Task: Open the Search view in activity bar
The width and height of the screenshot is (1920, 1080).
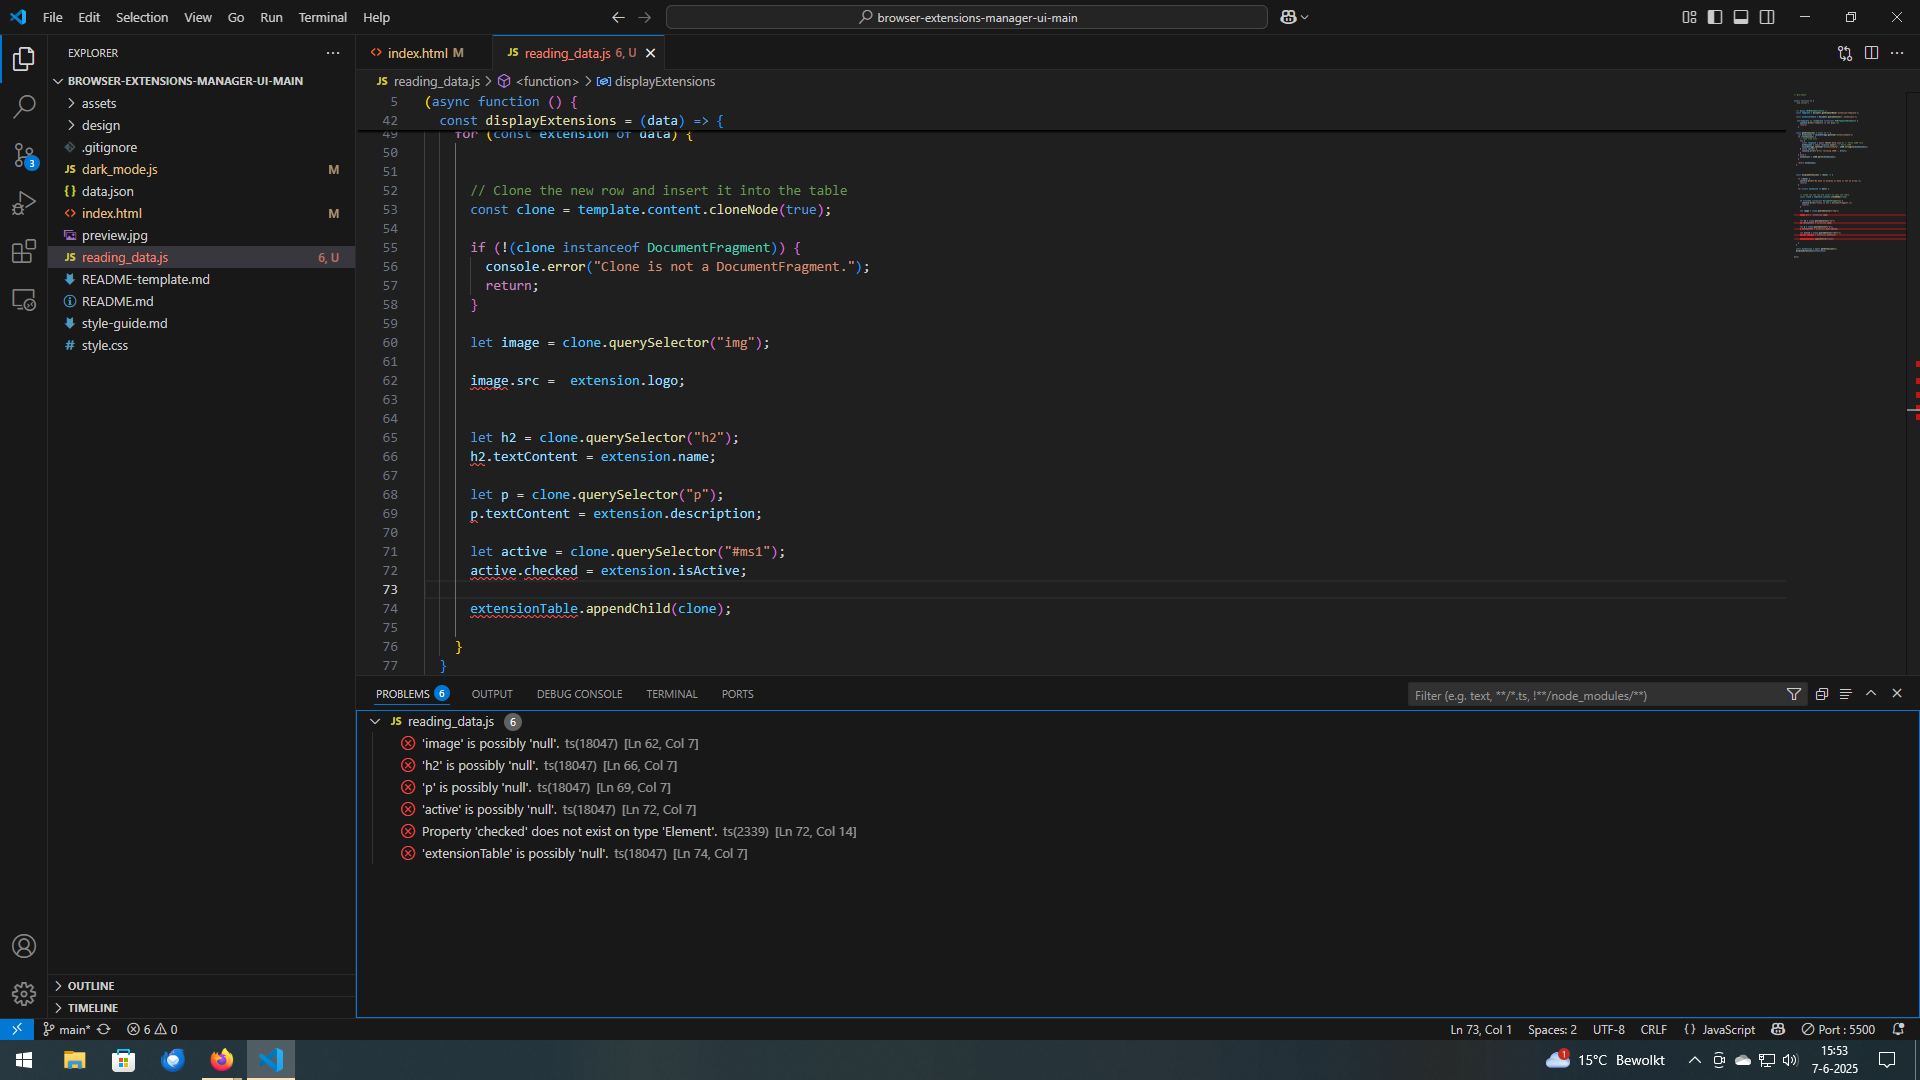Action: 24,106
